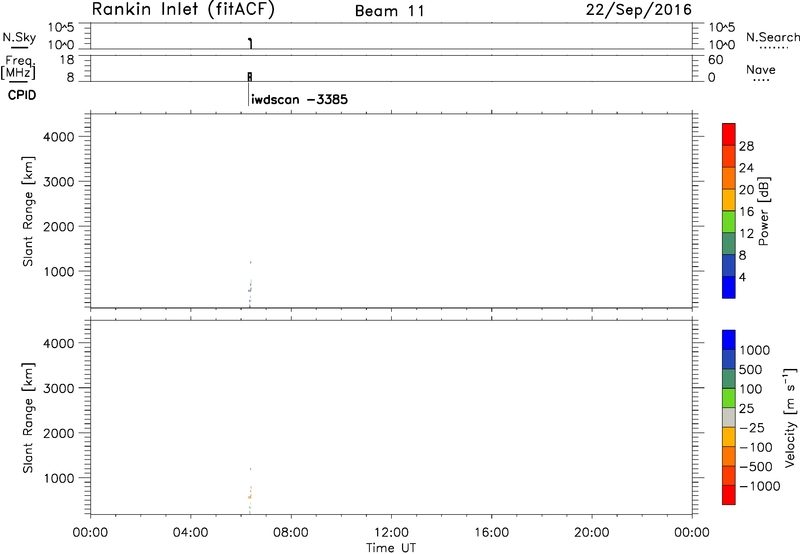Select the teal 8–12 dB Power colorbar segment
800x554 pixels.
click(729, 244)
